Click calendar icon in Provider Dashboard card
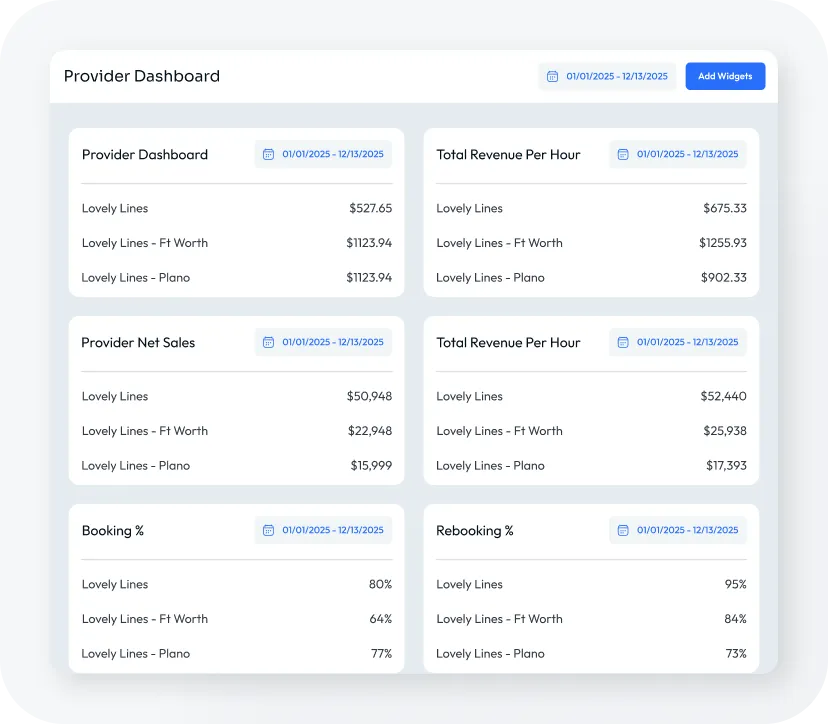 268,154
